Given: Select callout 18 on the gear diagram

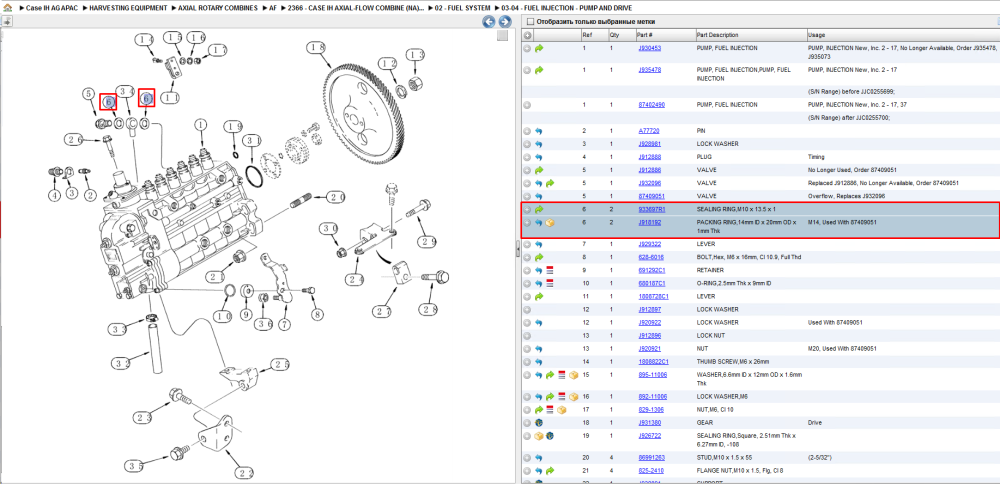Looking at the screenshot, I should 316,47.
